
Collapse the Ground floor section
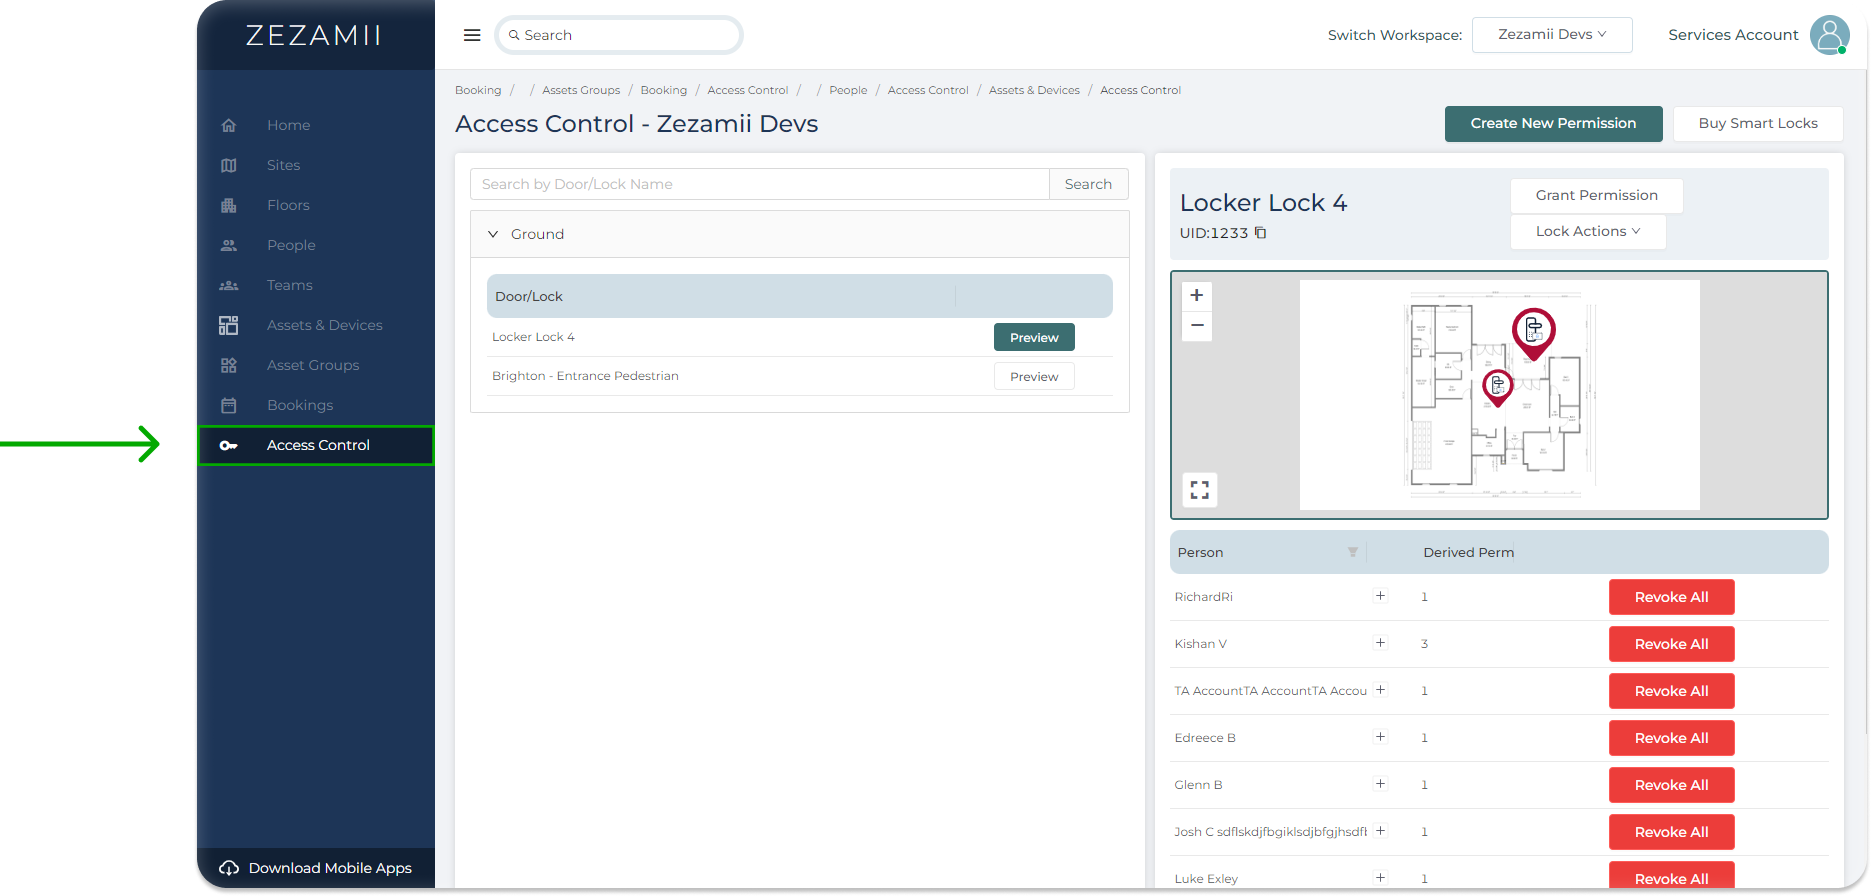(x=493, y=234)
